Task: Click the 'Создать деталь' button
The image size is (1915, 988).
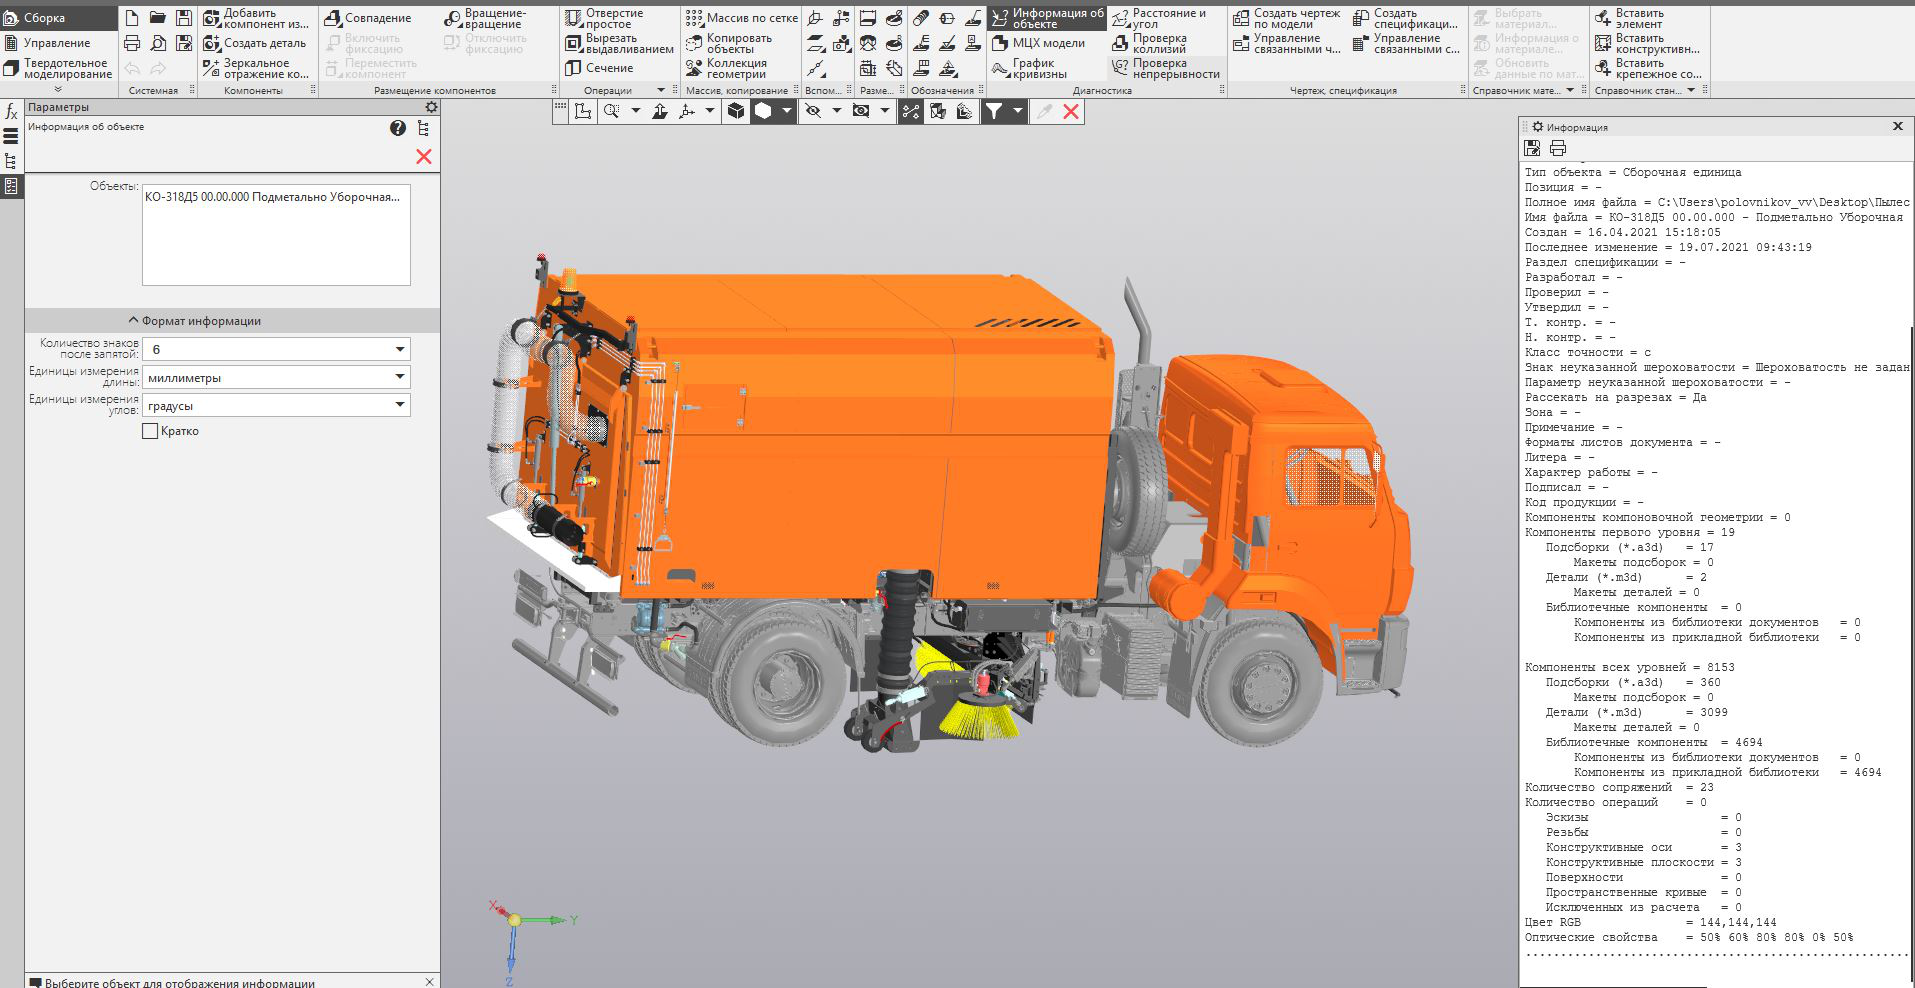Action: click(254, 43)
